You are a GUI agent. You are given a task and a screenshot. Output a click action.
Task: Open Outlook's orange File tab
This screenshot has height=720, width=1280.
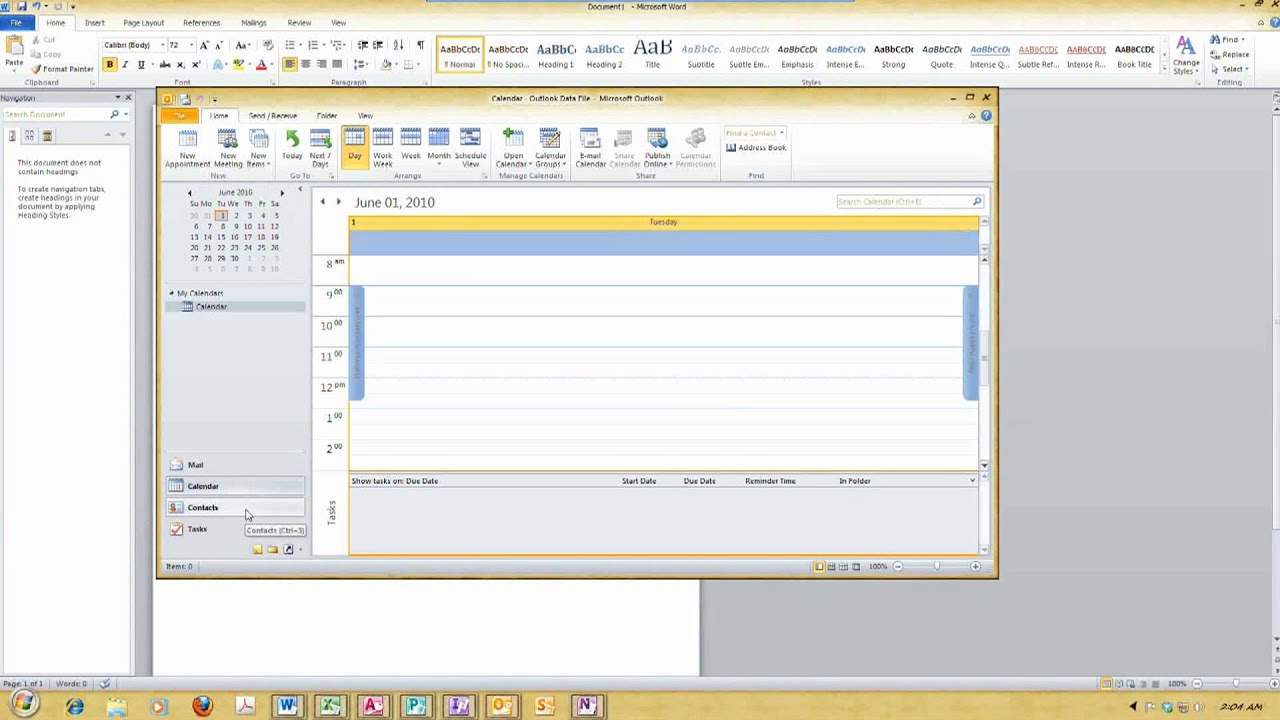[x=181, y=116]
